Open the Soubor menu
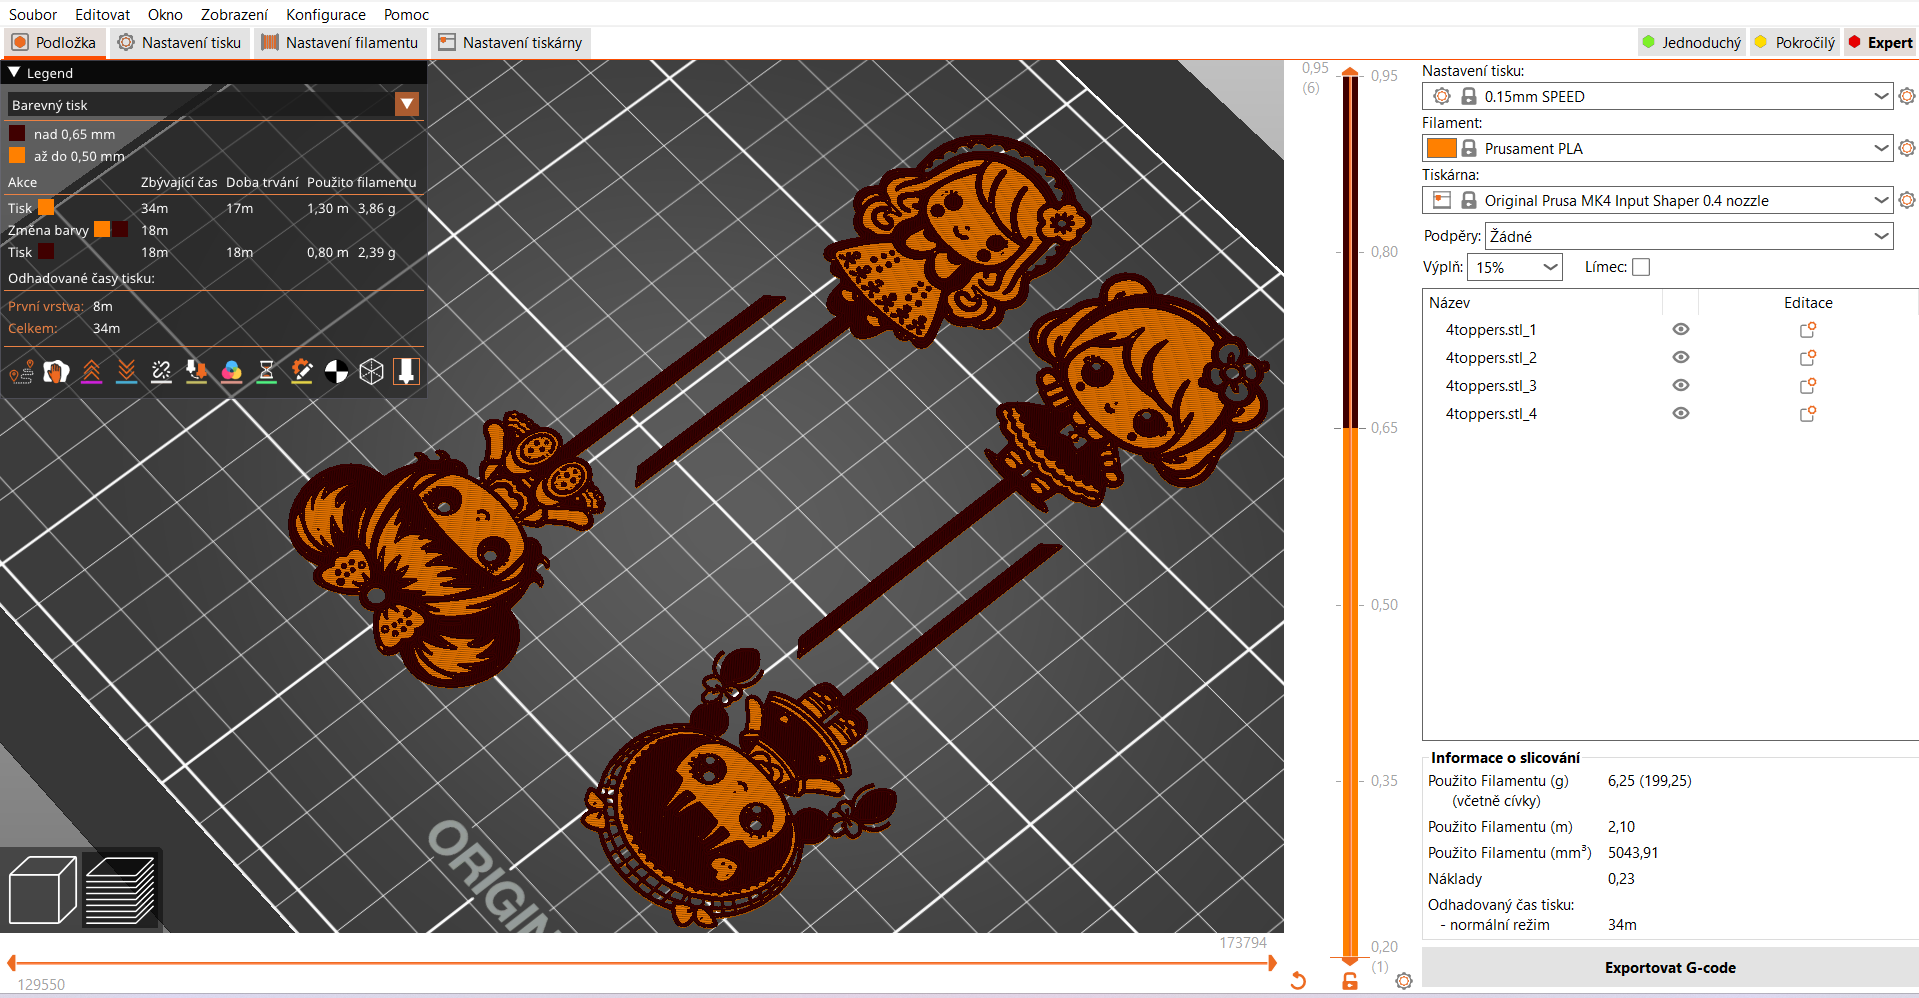1919x998 pixels. (33, 14)
